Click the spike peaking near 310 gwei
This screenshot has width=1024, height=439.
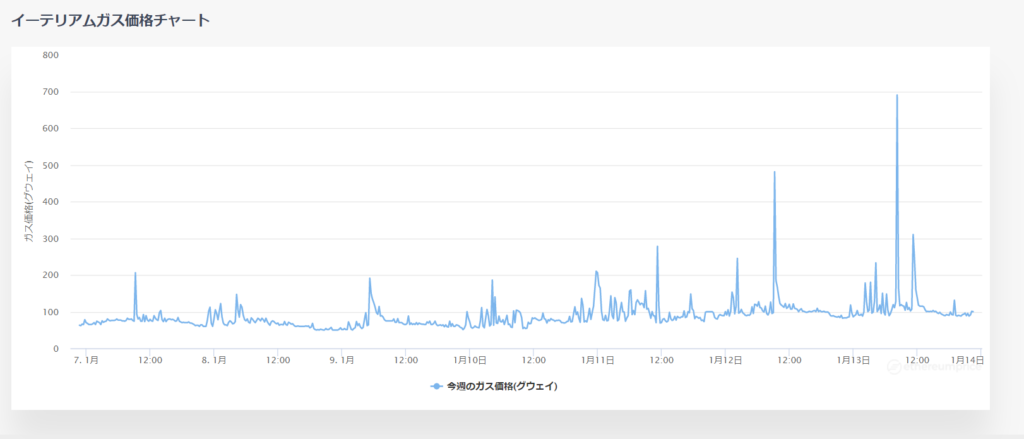click(913, 236)
